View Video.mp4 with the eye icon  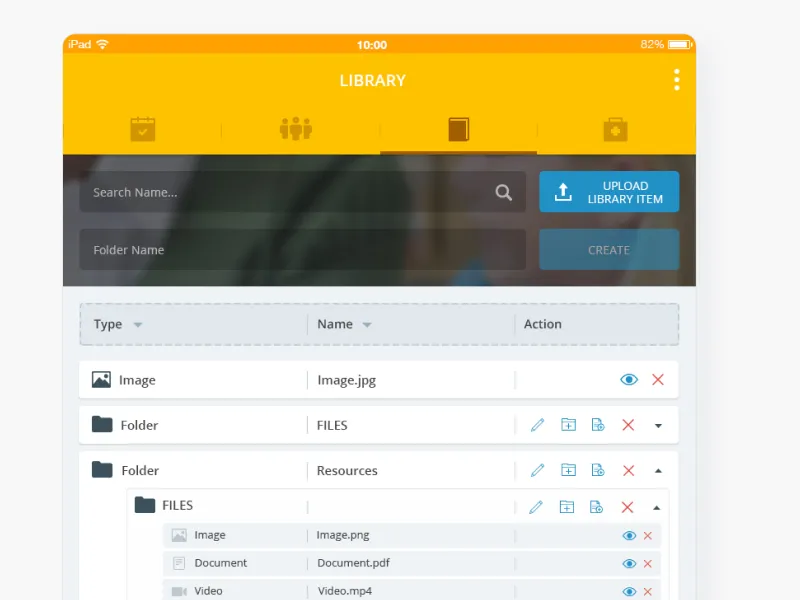tap(629, 592)
